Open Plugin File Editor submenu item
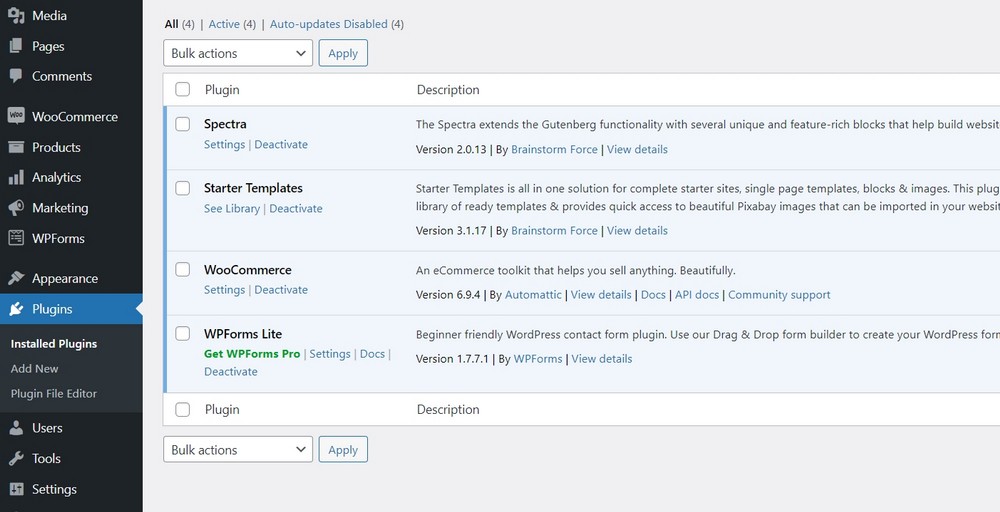 [54, 393]
